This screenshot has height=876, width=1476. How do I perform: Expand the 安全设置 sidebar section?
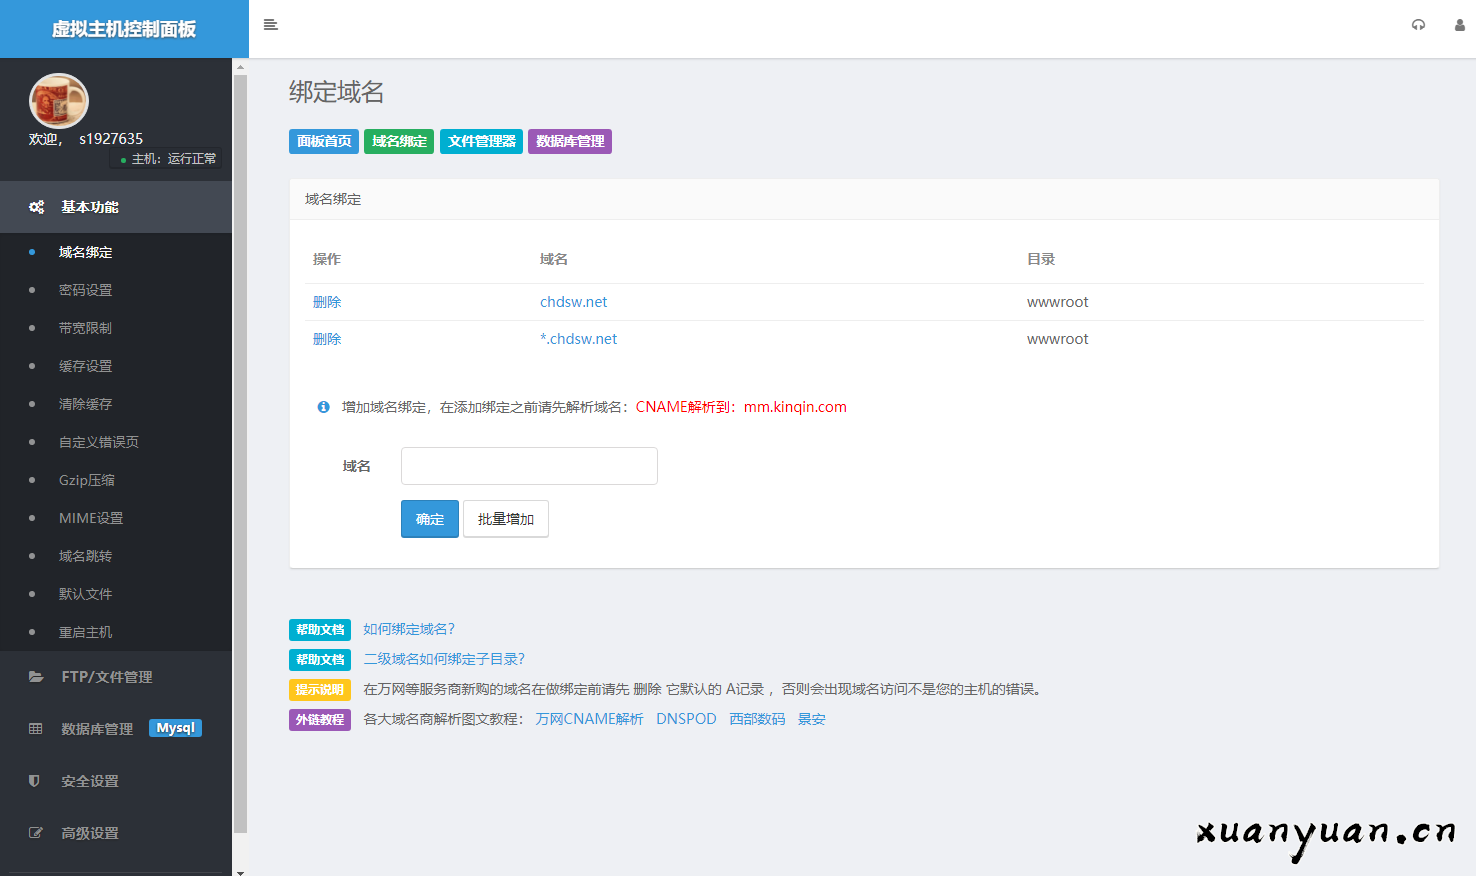[x=116, y=781]
